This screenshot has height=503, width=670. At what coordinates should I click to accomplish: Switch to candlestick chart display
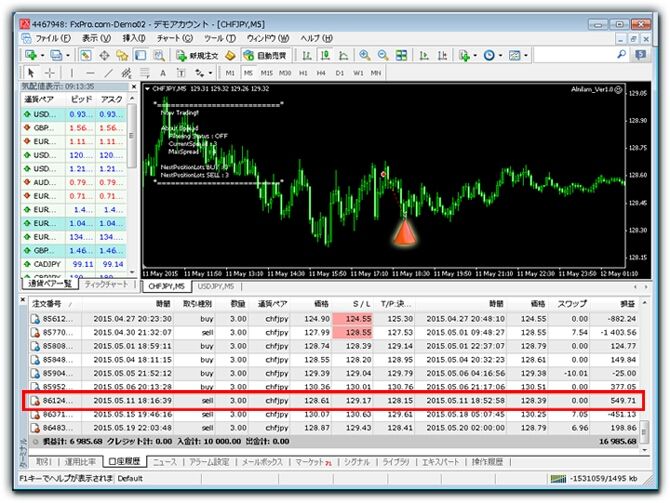click(x=325, y=56)
